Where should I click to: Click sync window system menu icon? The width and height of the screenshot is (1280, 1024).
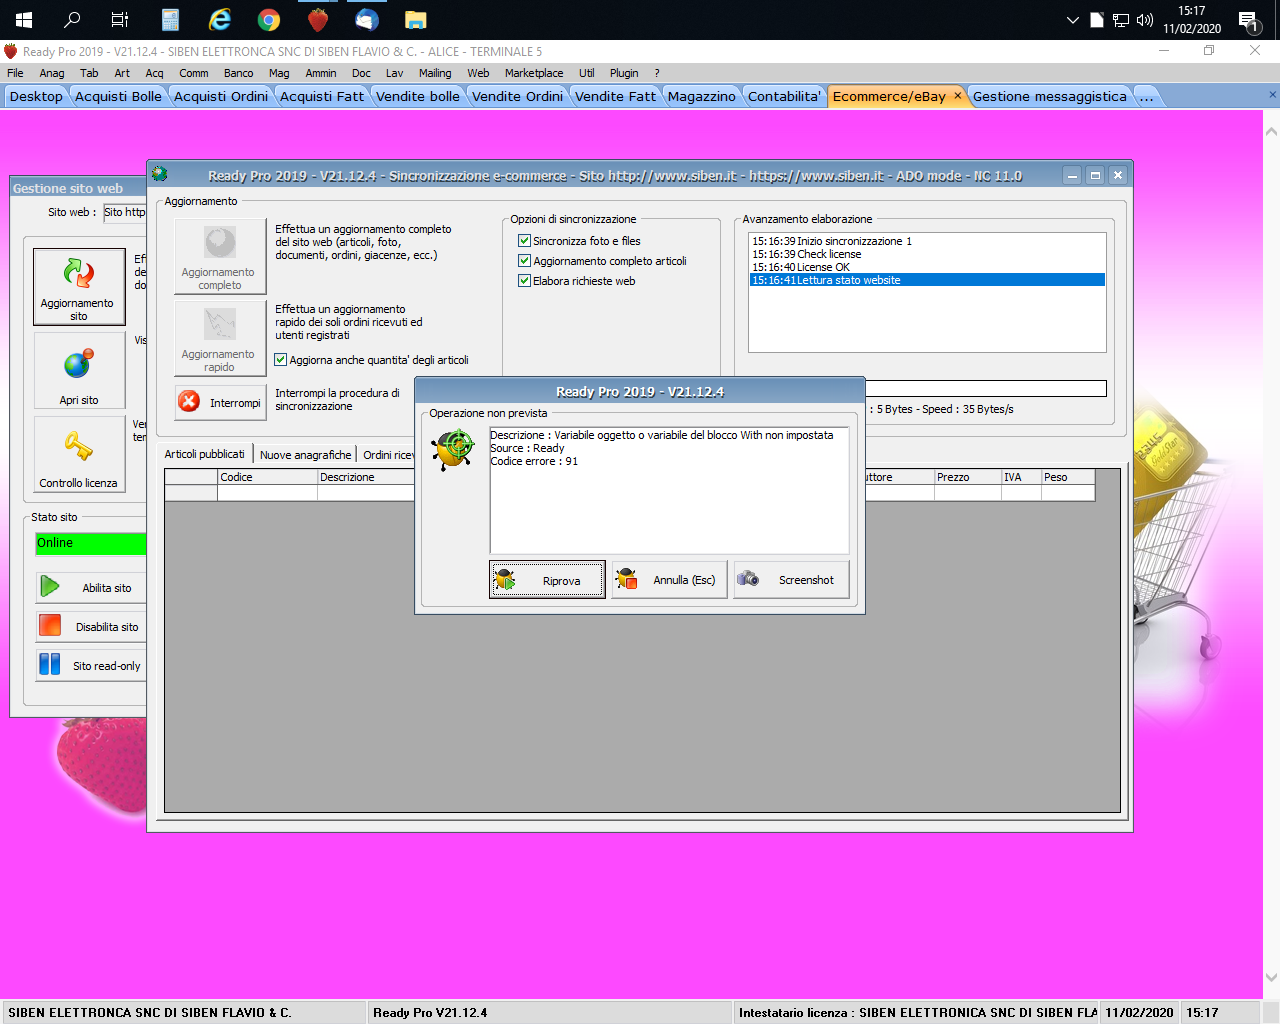coord(159,174)
